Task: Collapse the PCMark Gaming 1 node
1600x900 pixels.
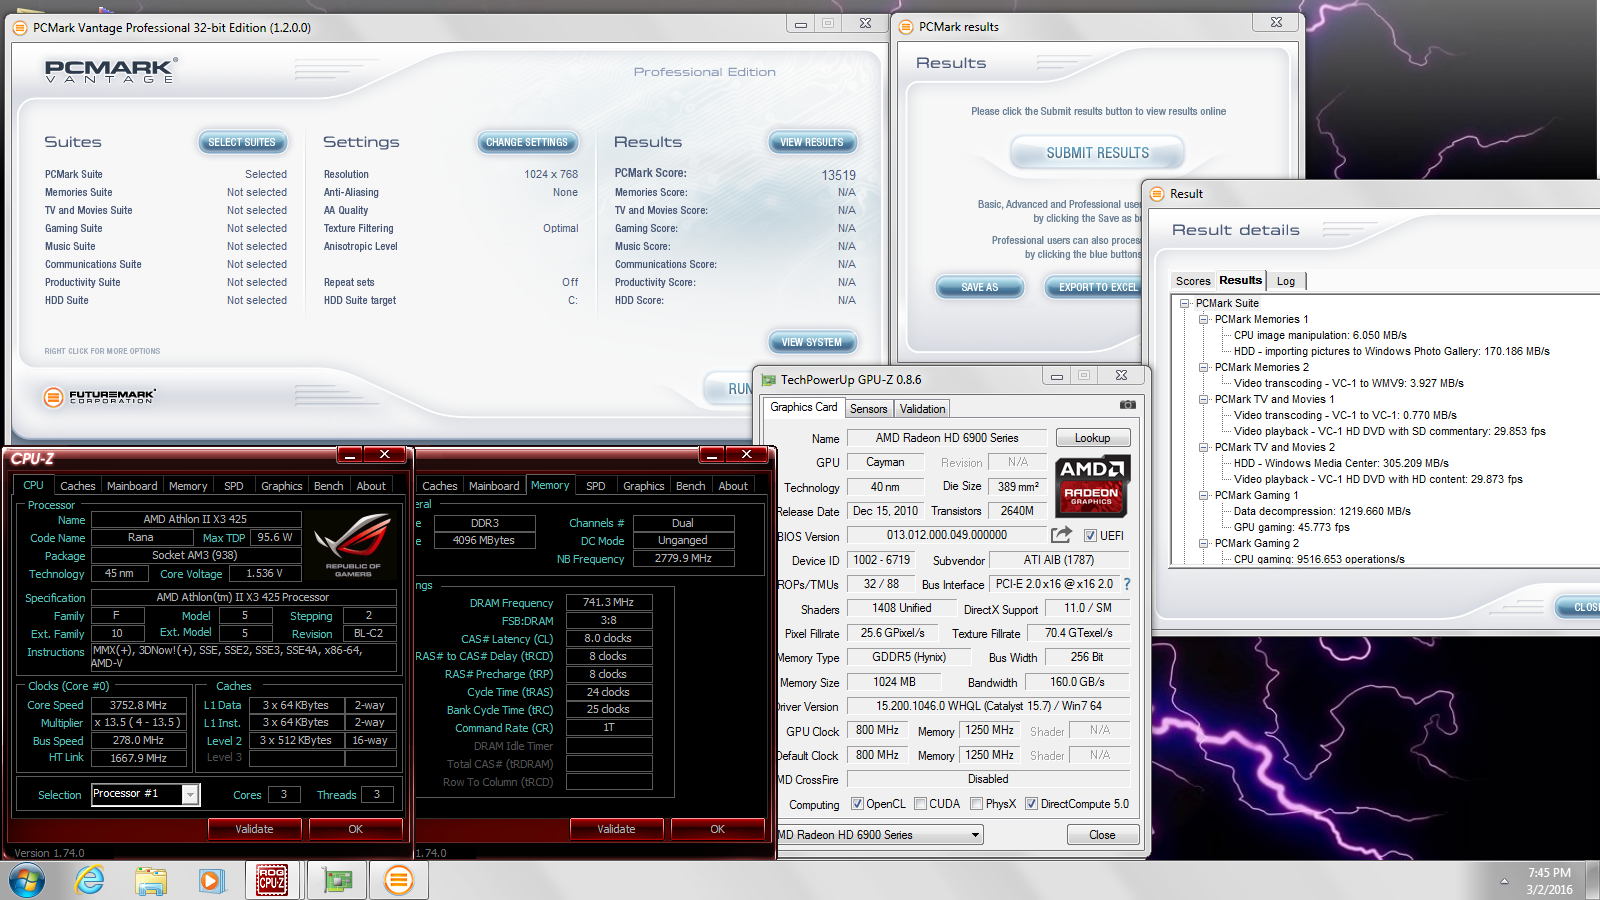Action: pyautogui.click(x=1204, y=495)
